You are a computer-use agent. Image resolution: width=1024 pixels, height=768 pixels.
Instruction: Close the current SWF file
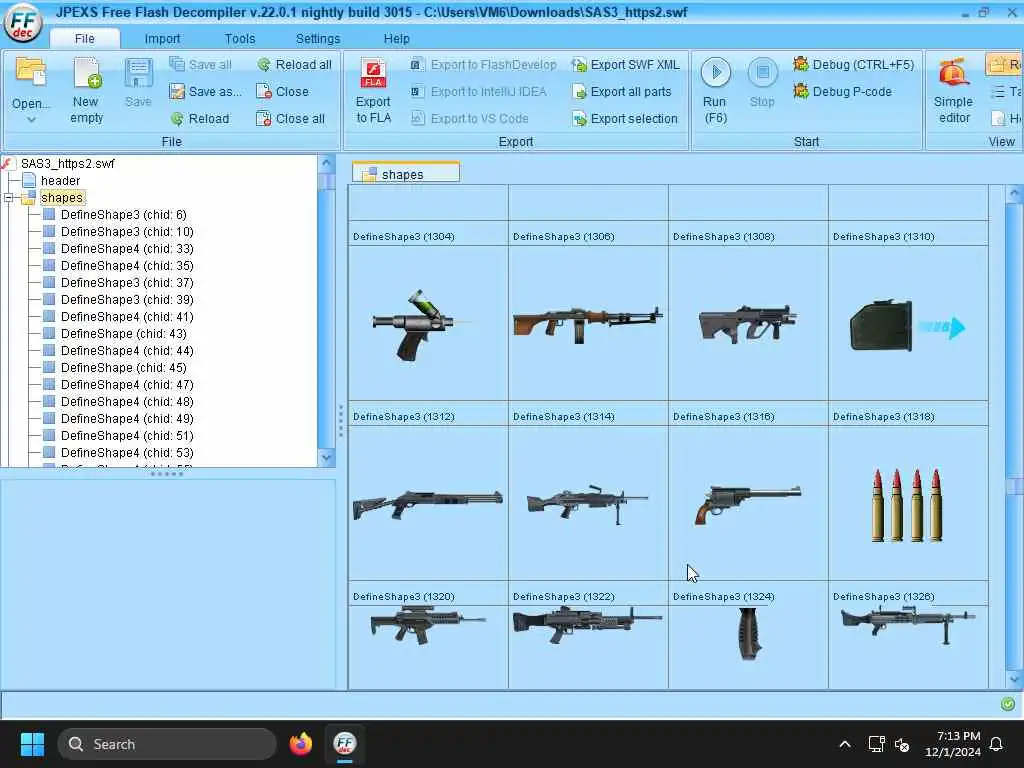[282, 91]
